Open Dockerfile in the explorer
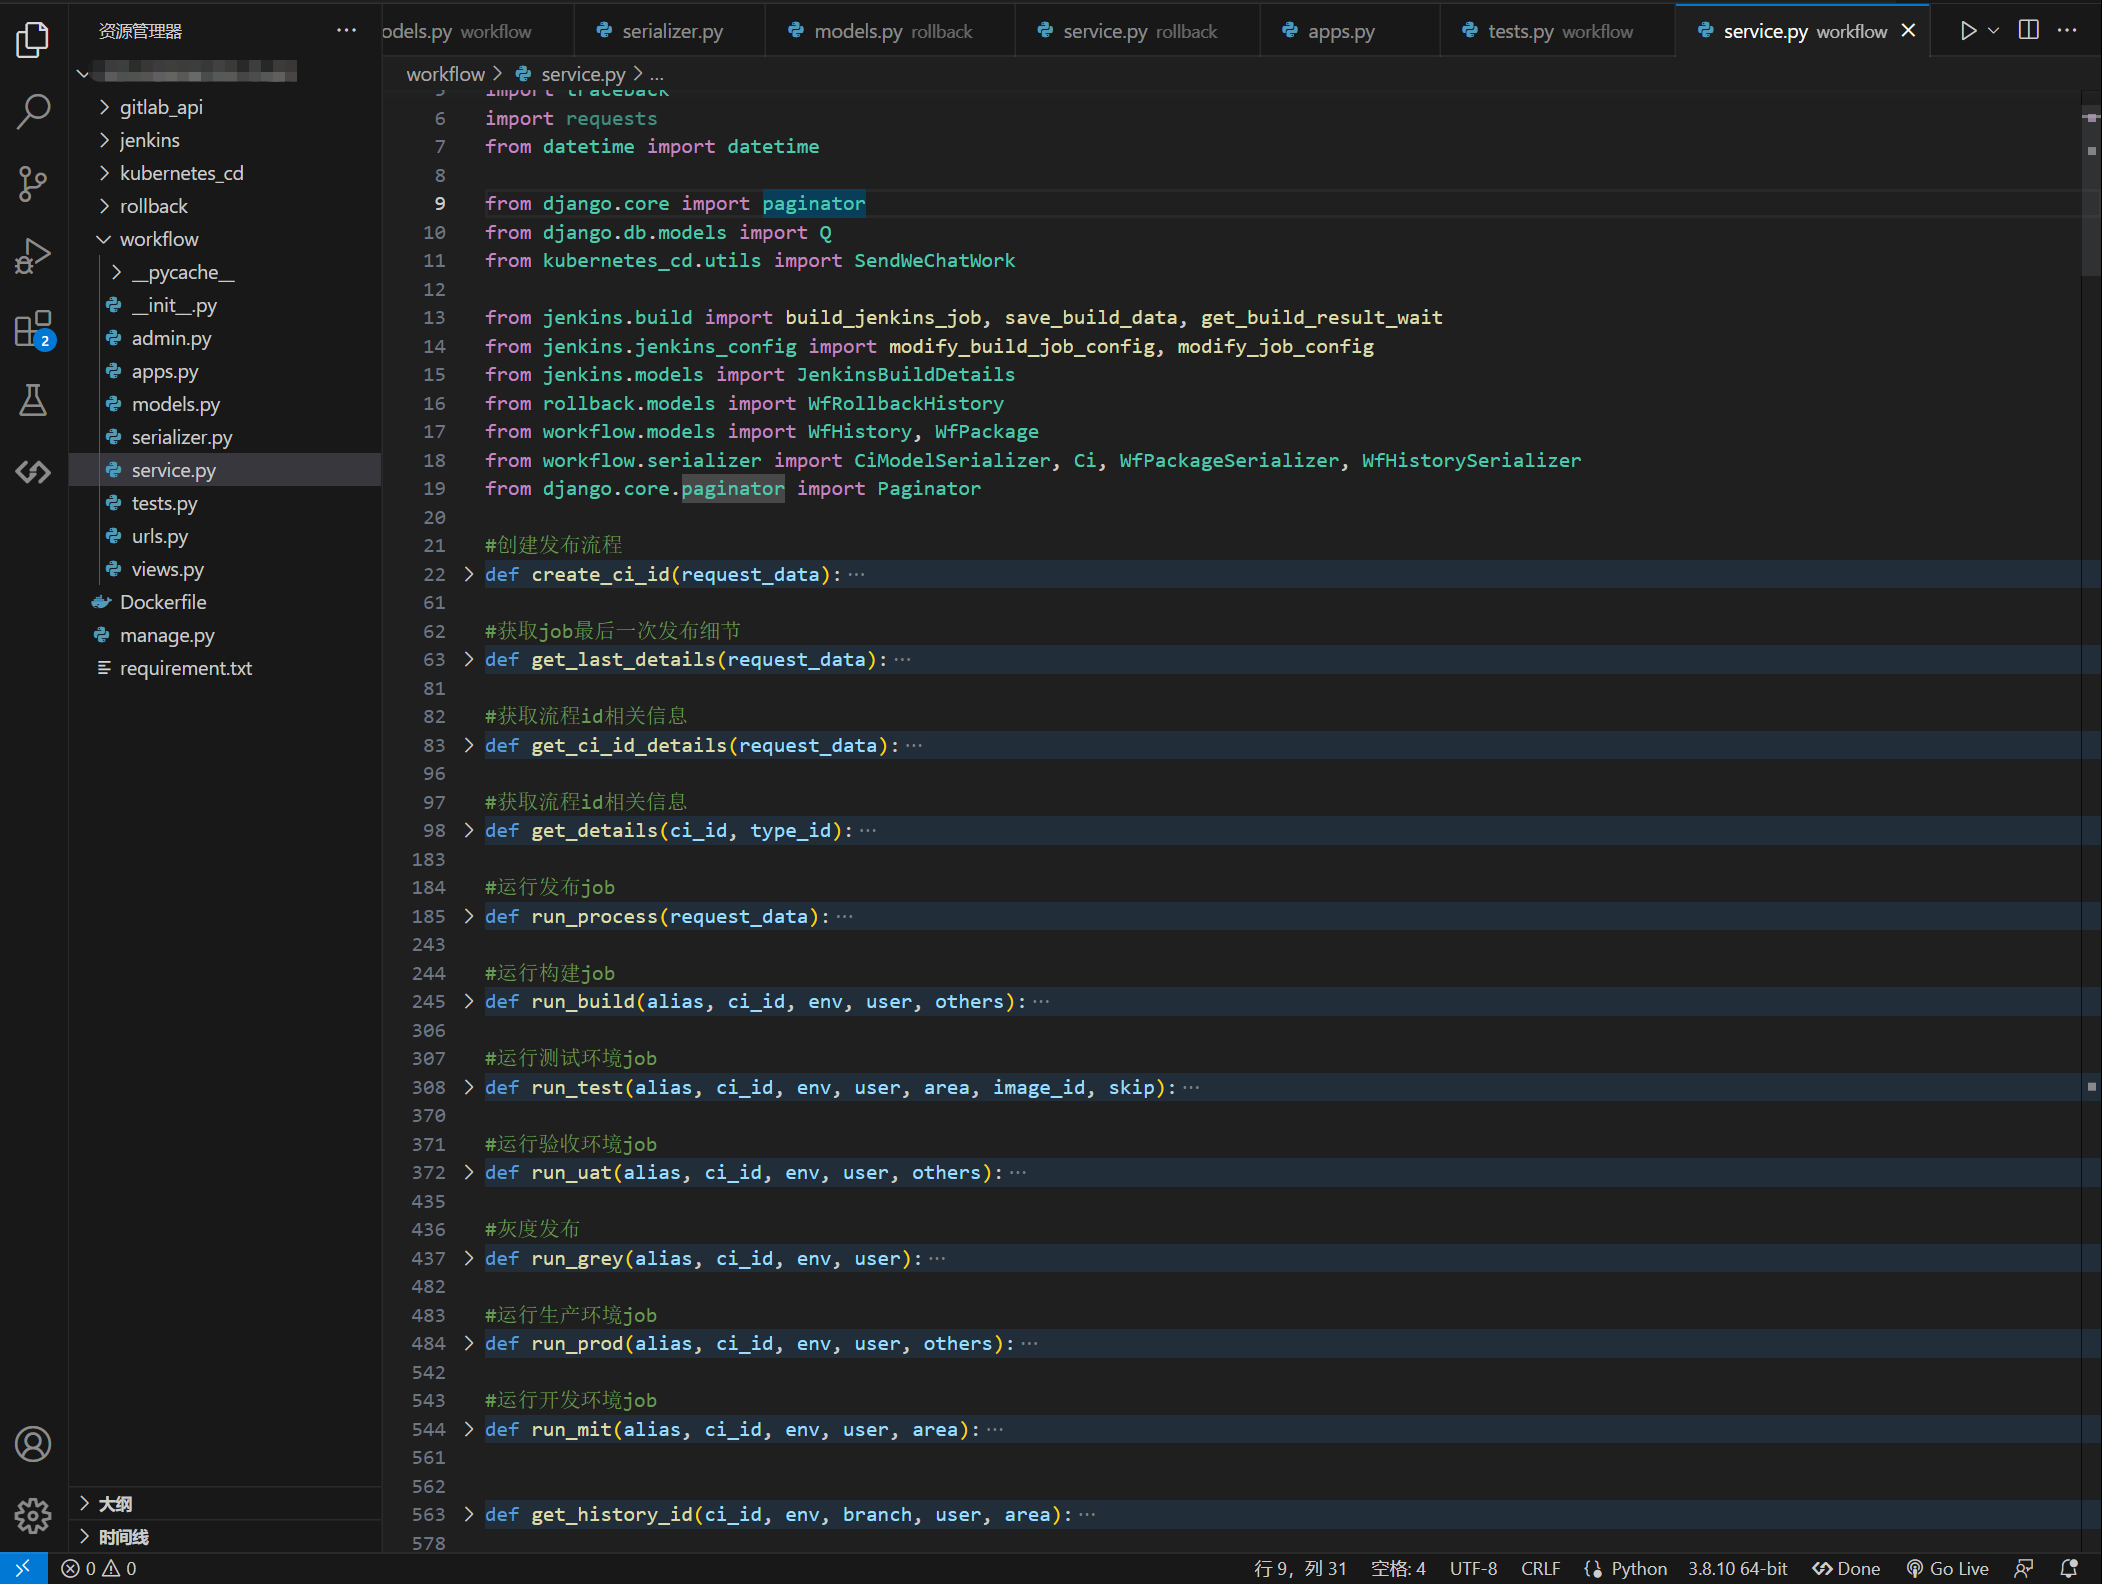2102x1584 pixels. [x=225, y=602]
